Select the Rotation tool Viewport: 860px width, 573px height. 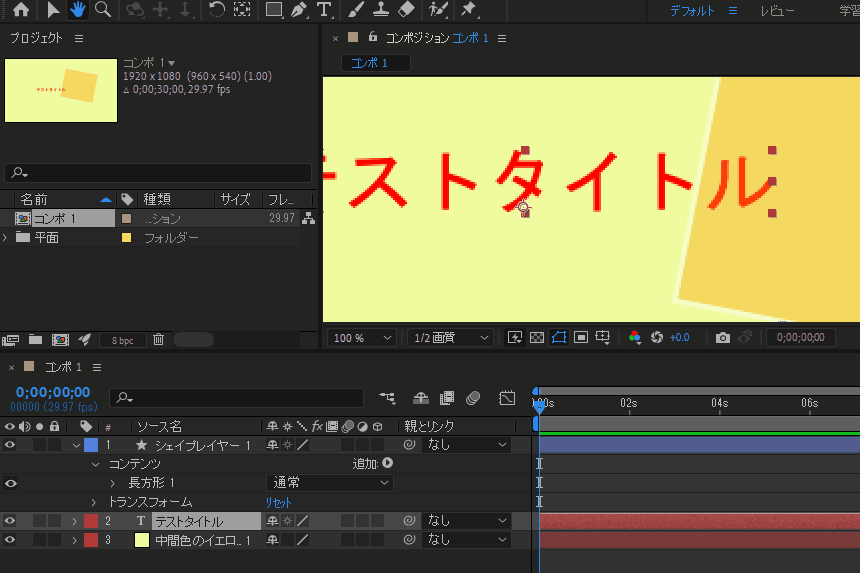tap(217, 9)
